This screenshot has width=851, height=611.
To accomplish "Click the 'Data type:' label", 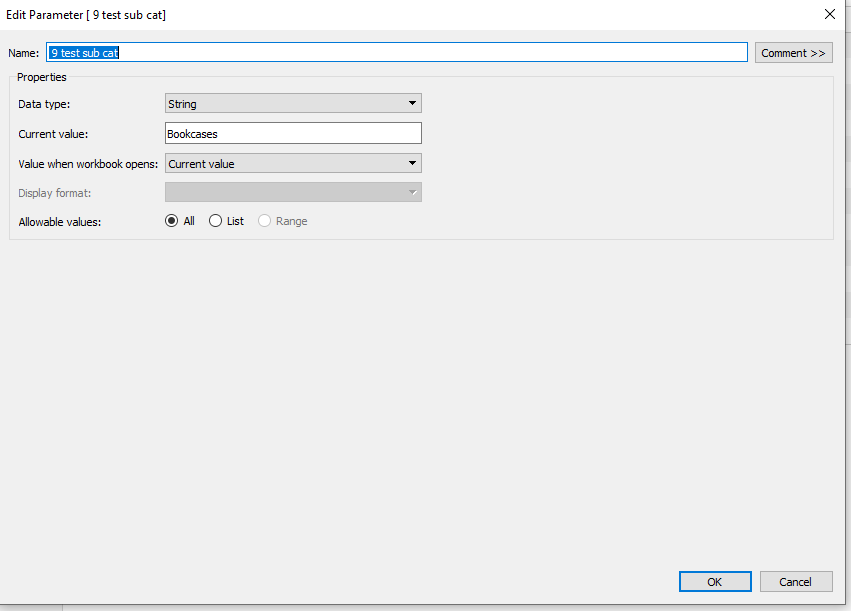I will [x=44, y=104].
